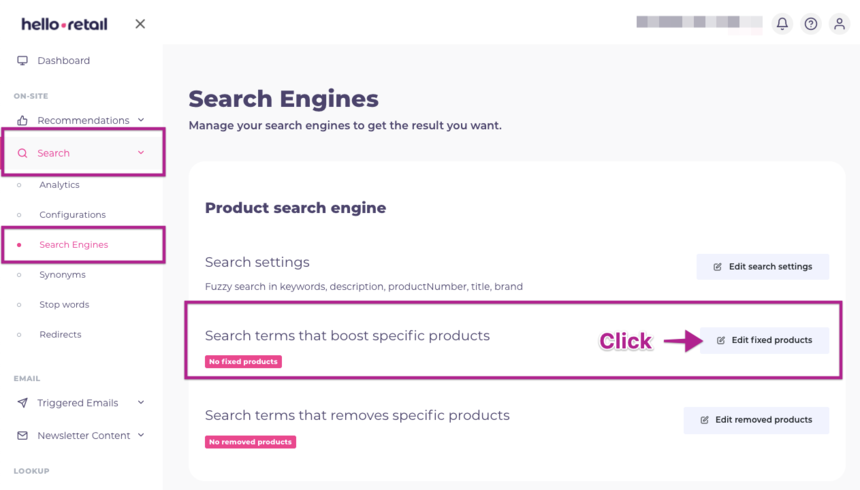Open the Analytics submenu item

[59, 185]
